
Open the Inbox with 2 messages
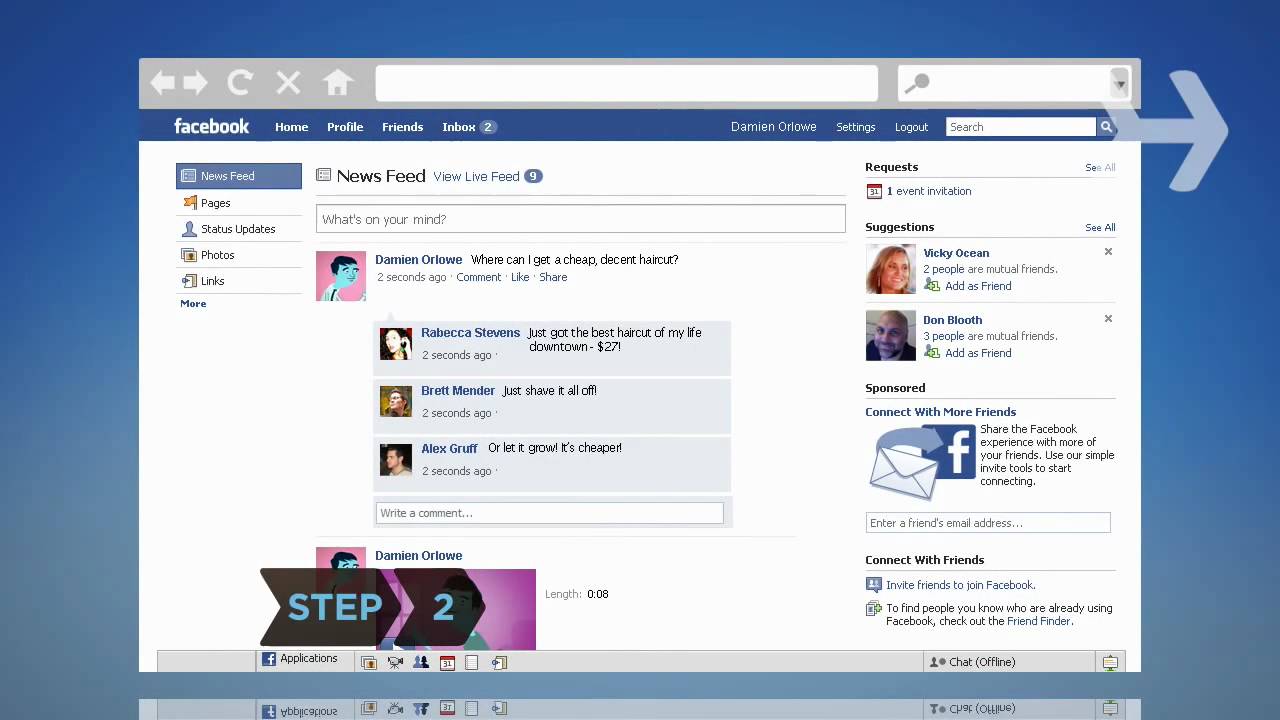click(x=469, y=127)
